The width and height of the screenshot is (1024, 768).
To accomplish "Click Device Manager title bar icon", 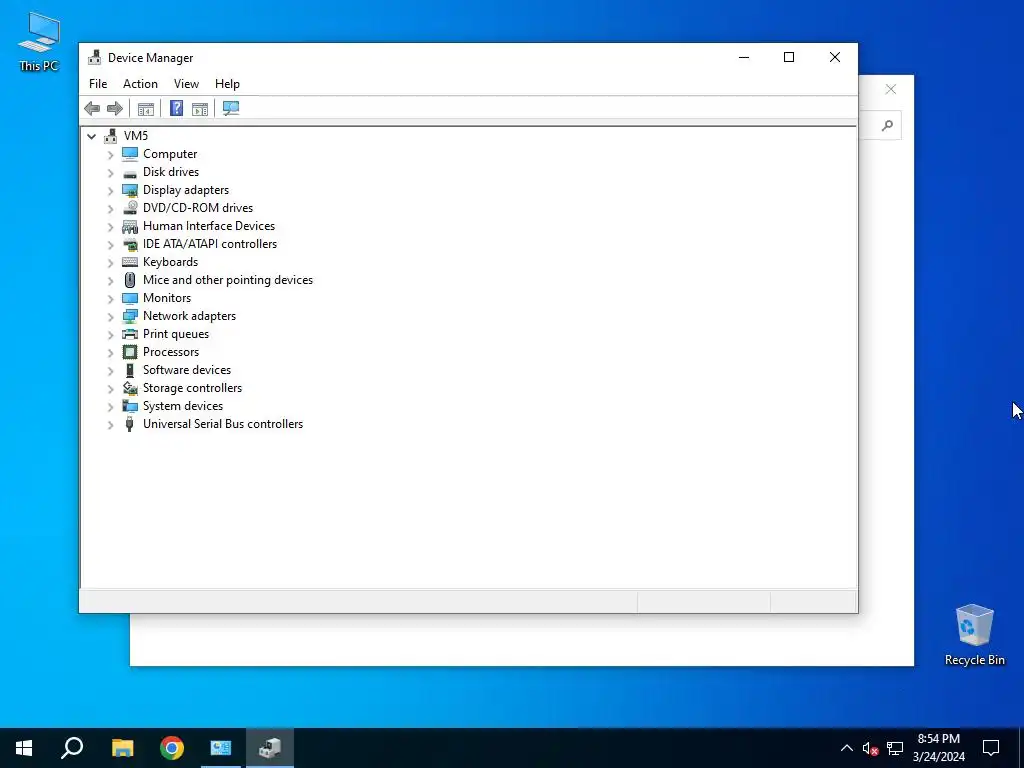I will tap(95, 57).
